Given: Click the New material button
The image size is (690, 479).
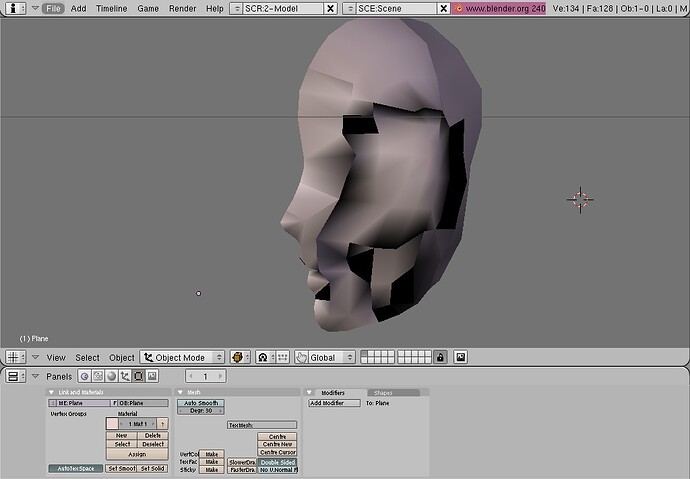Looking at the screenshot, I should click(121, 435).
